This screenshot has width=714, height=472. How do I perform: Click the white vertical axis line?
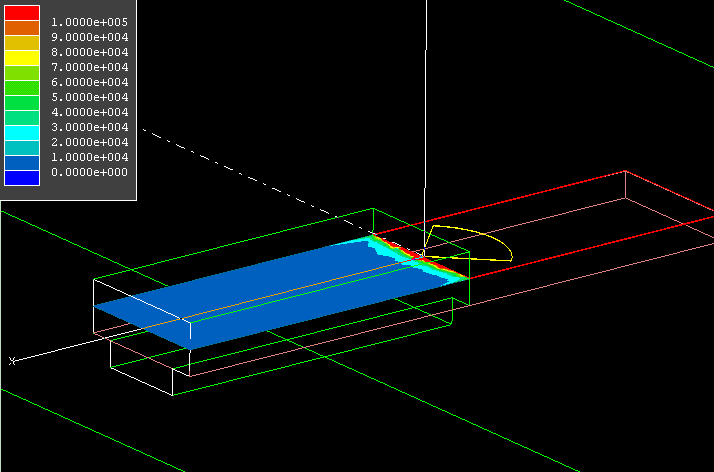coord(425,100)
